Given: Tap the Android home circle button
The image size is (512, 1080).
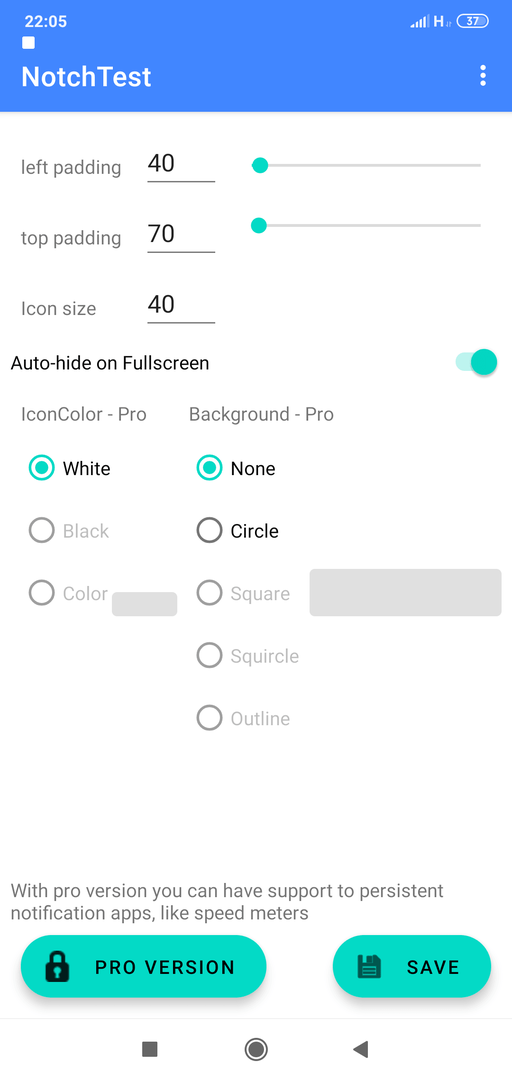Looking at the screenshot, I should tap(256, 1049).
